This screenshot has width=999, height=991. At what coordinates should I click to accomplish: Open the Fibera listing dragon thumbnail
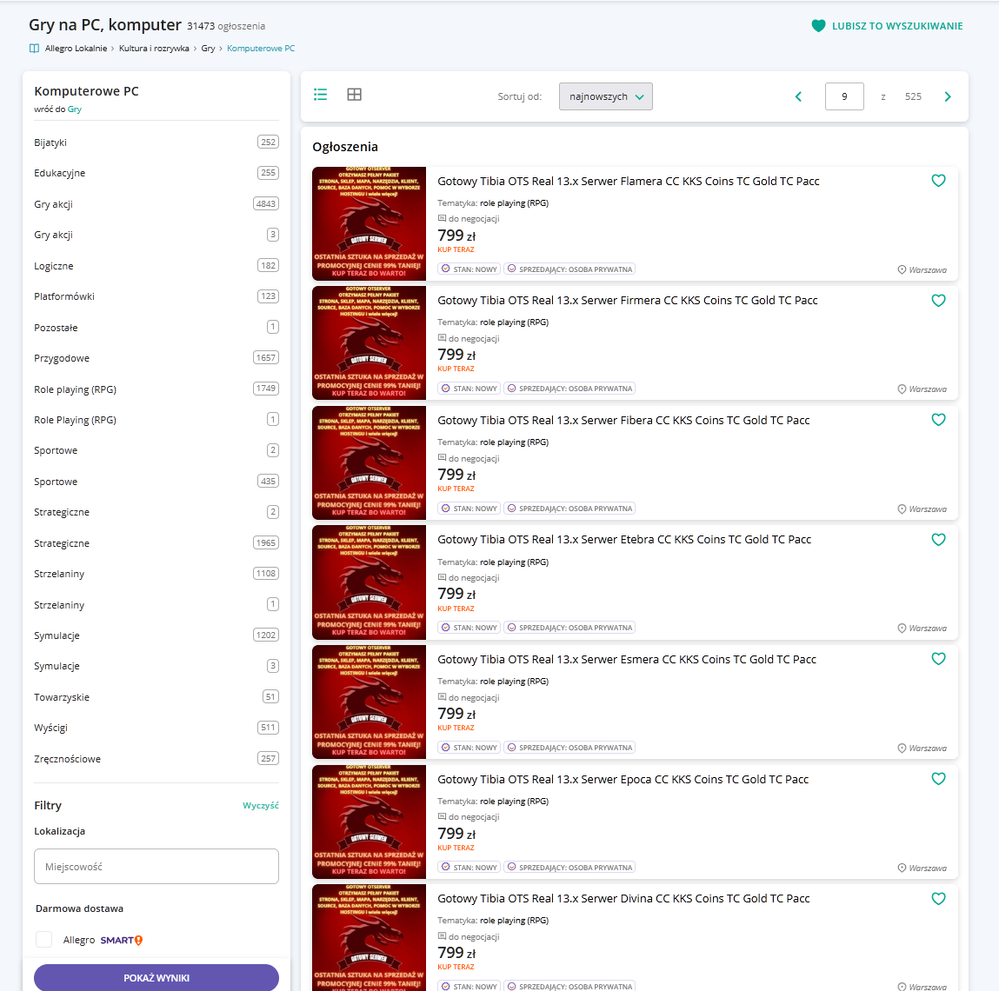tap(369, 463)
